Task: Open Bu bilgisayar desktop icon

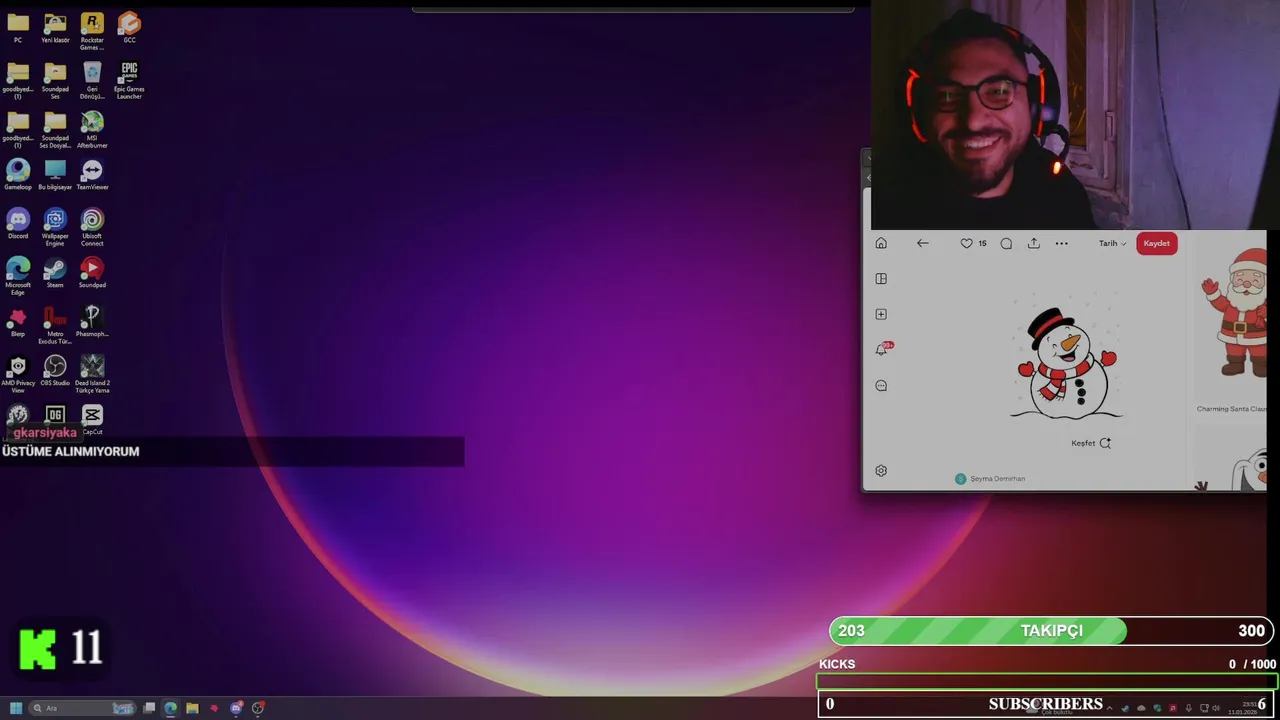Action: pos(55,174)
